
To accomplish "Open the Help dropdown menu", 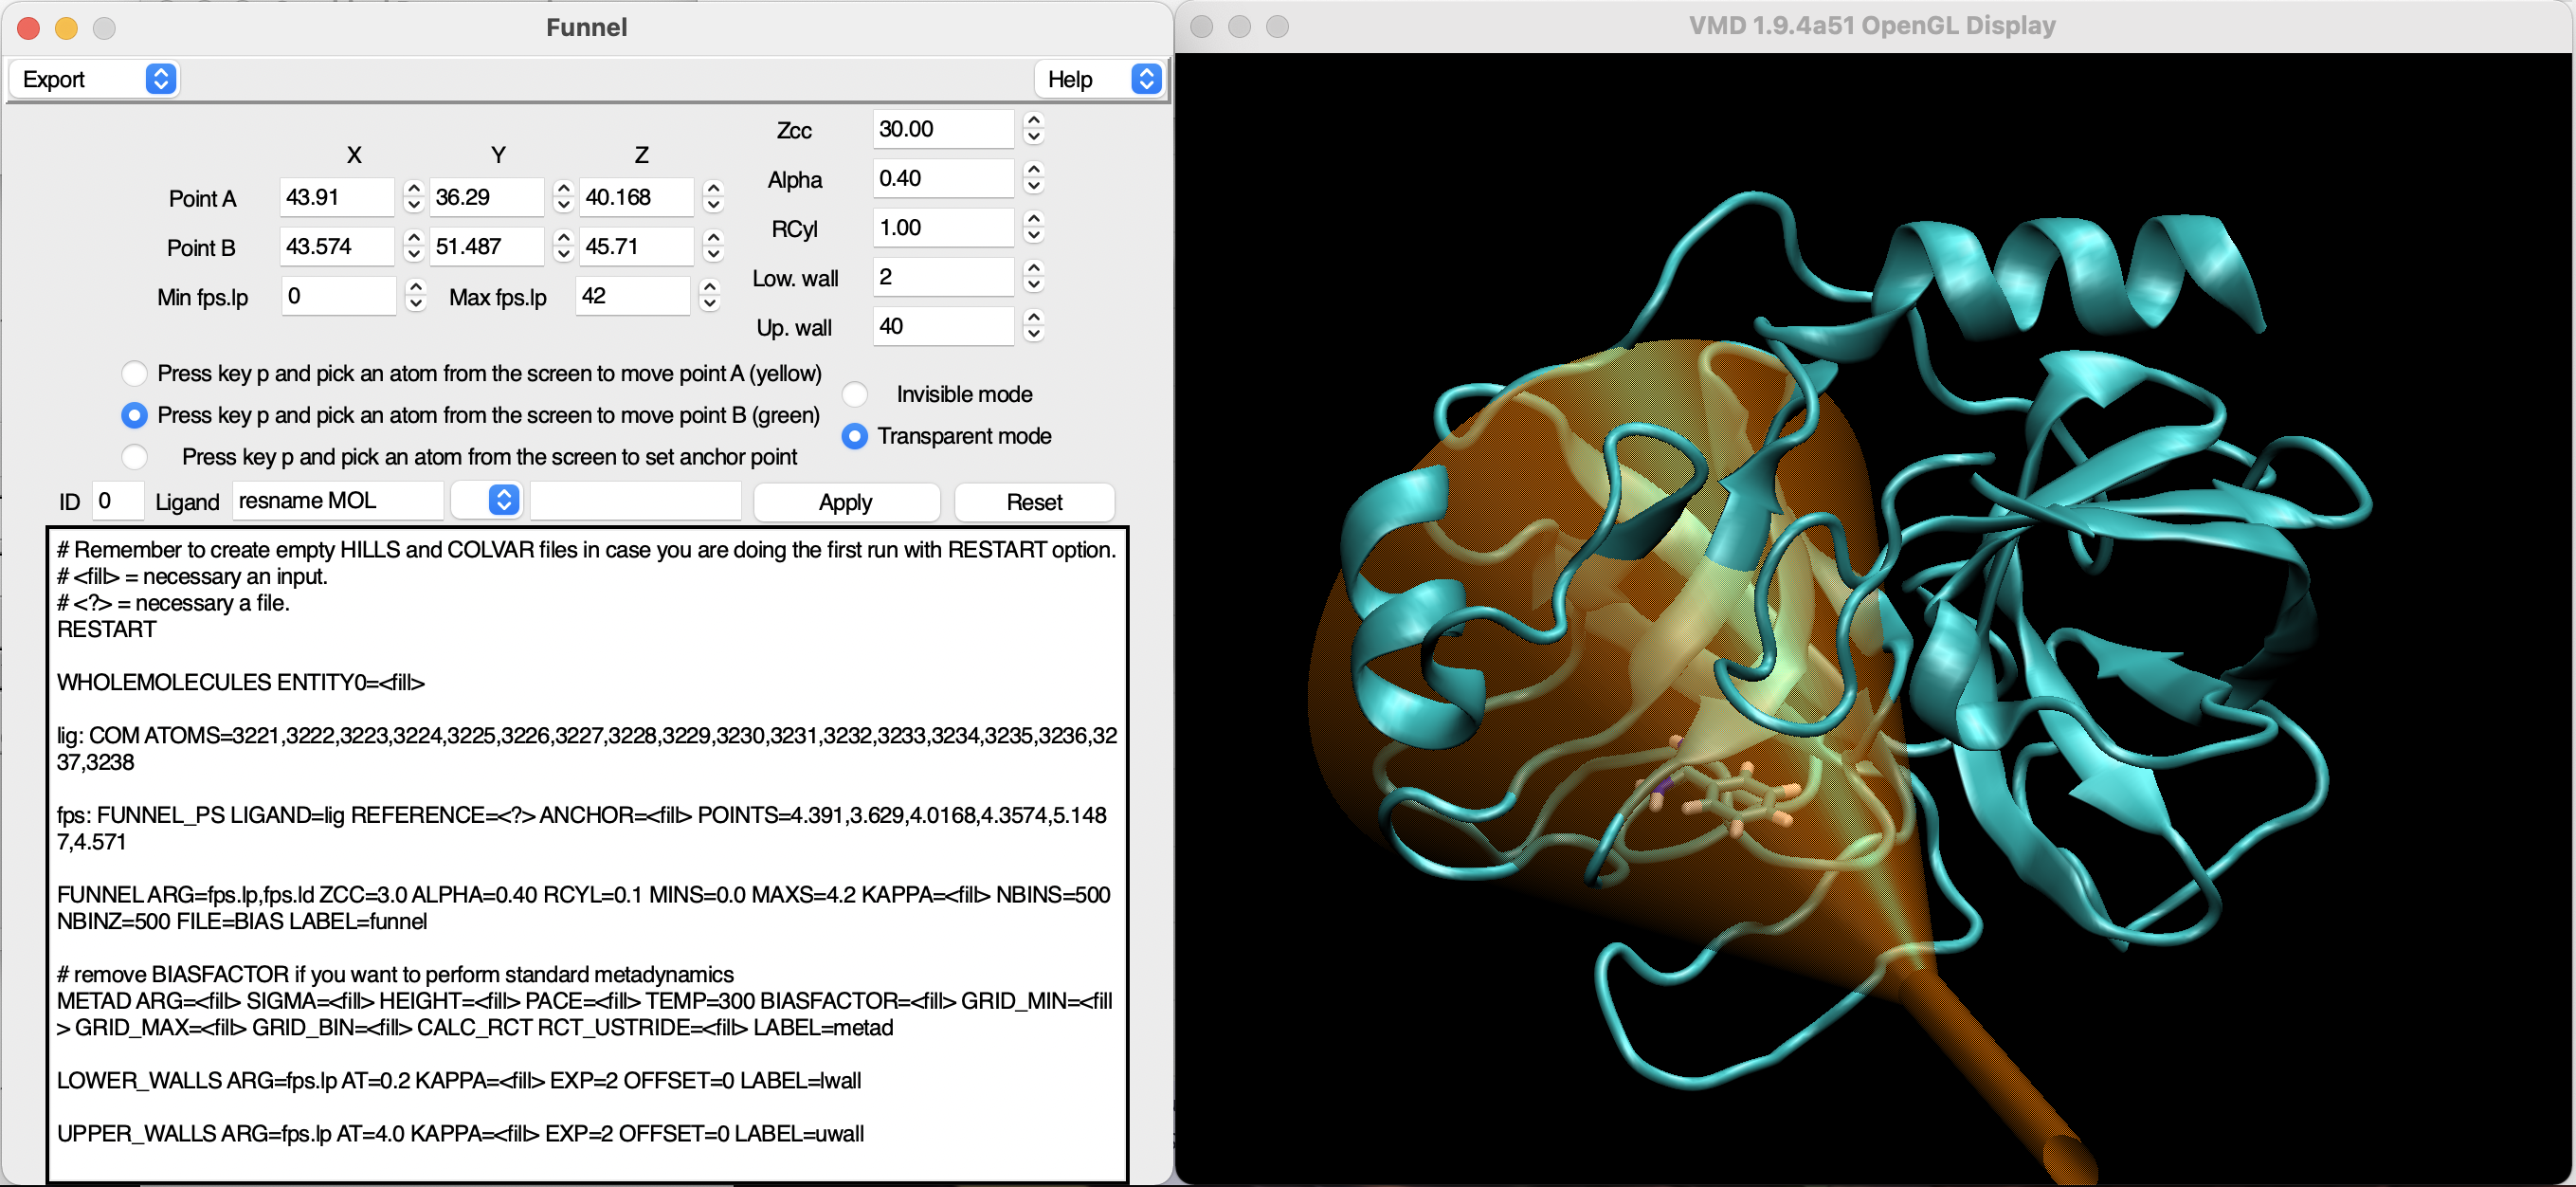I will coord(1102,79).
